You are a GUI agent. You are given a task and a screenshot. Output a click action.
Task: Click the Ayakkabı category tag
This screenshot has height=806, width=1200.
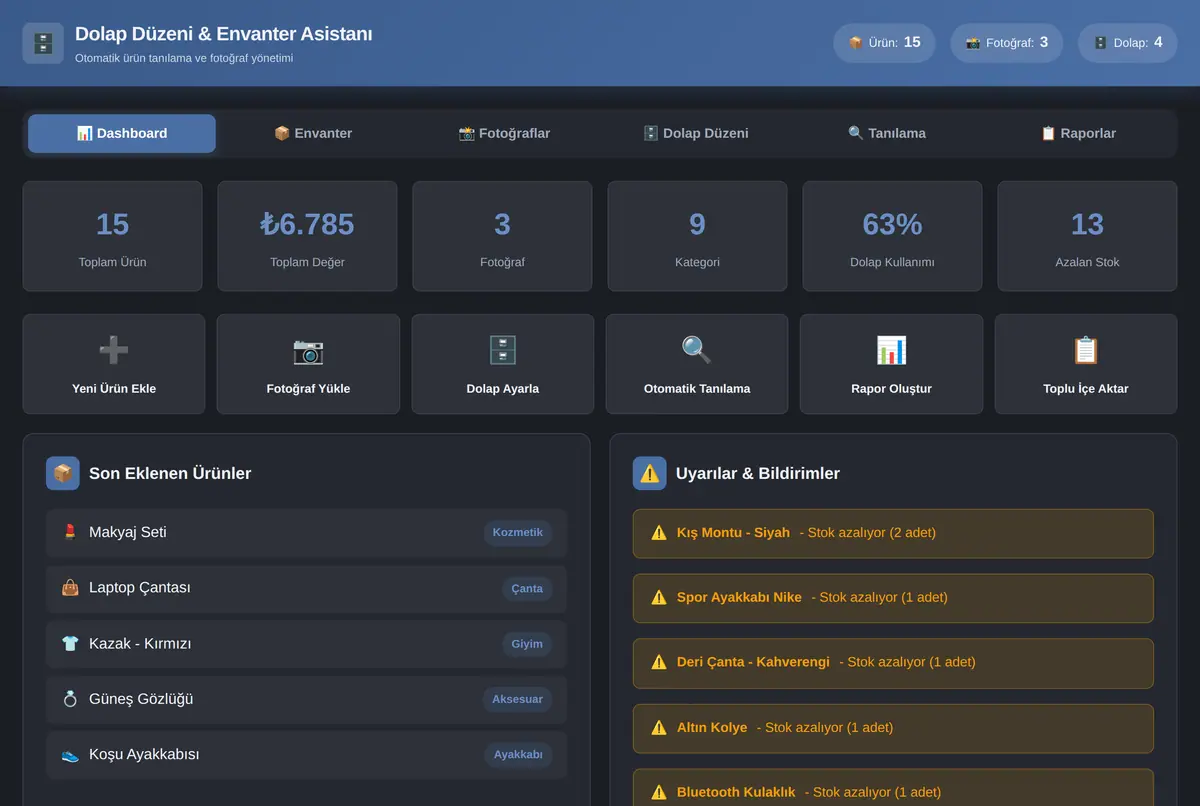click(x=518, y=755)
